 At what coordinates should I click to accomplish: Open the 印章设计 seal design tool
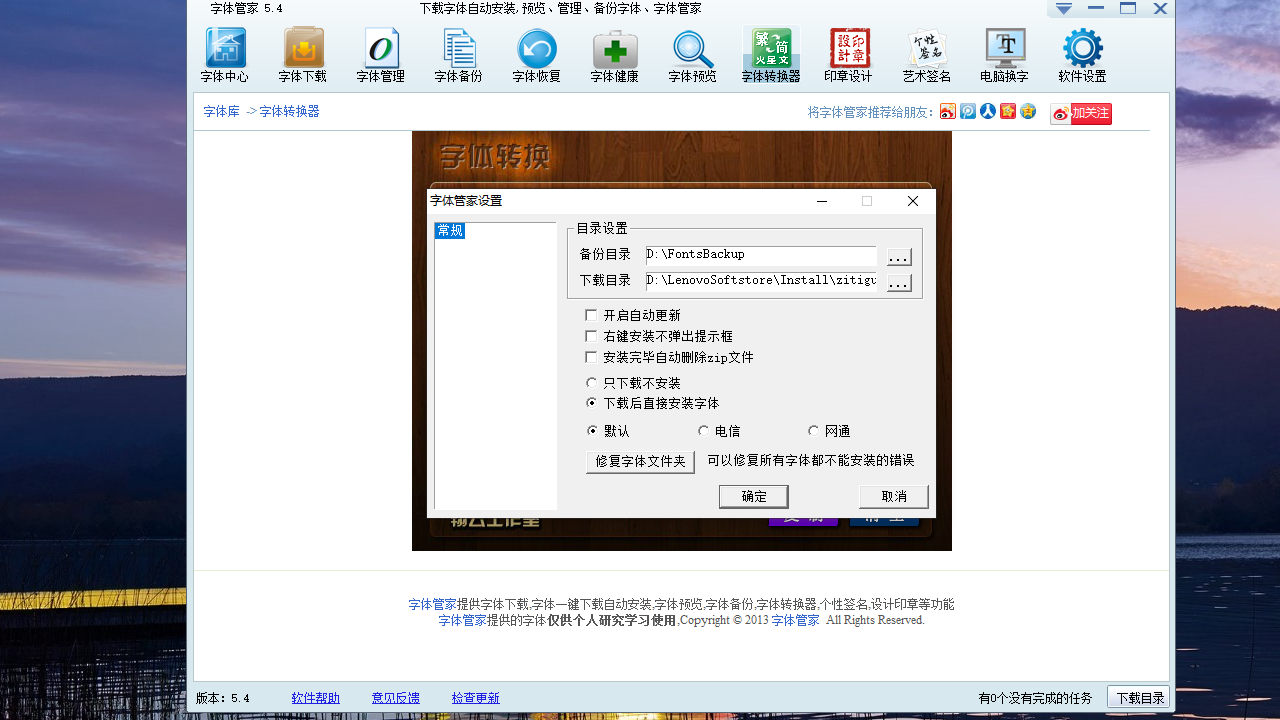point(849,55)
